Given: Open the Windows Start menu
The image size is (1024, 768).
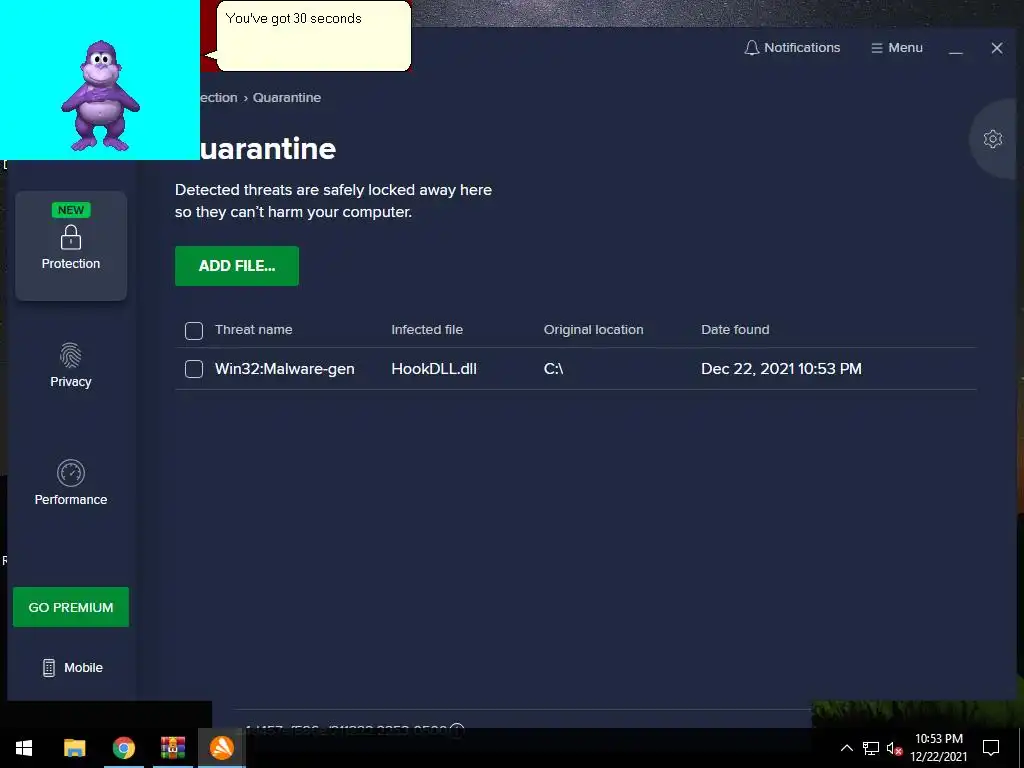Looking at the screenshot, I should [x=24, y=748].
